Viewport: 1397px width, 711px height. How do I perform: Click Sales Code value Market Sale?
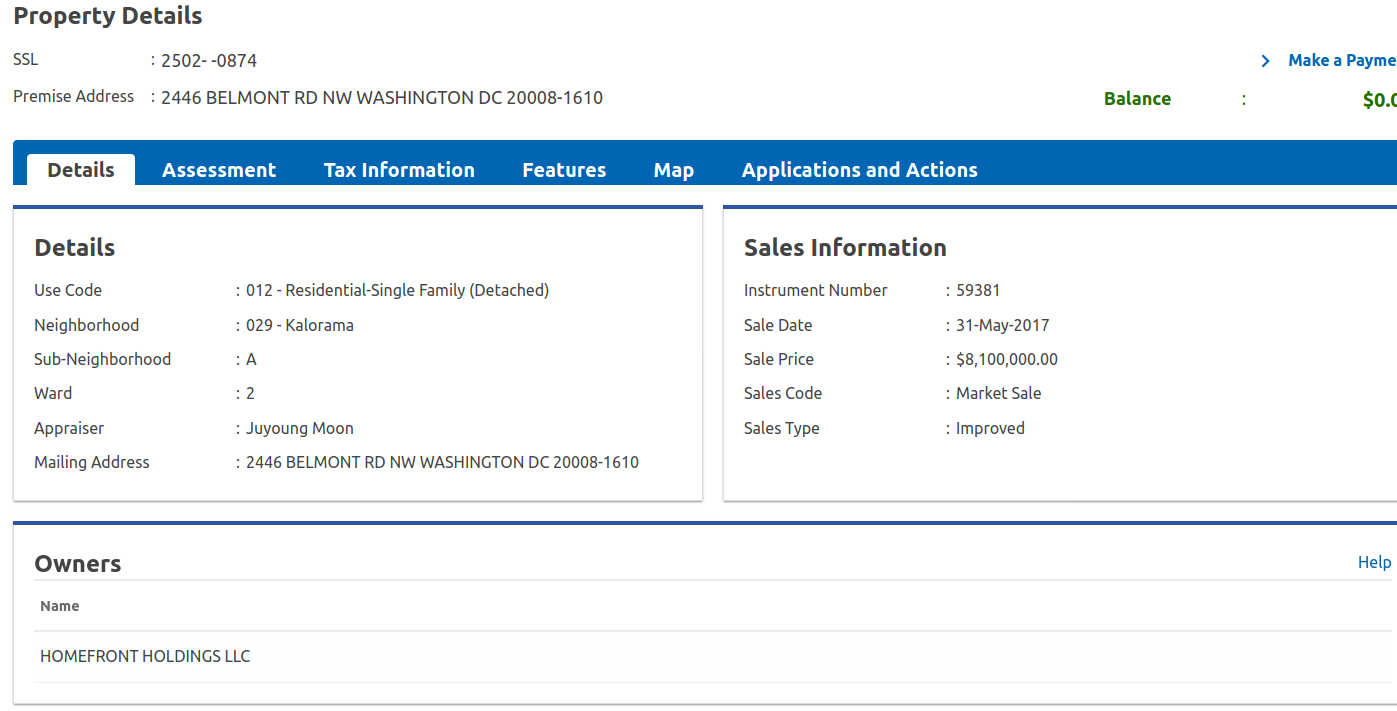click(999, 393)
